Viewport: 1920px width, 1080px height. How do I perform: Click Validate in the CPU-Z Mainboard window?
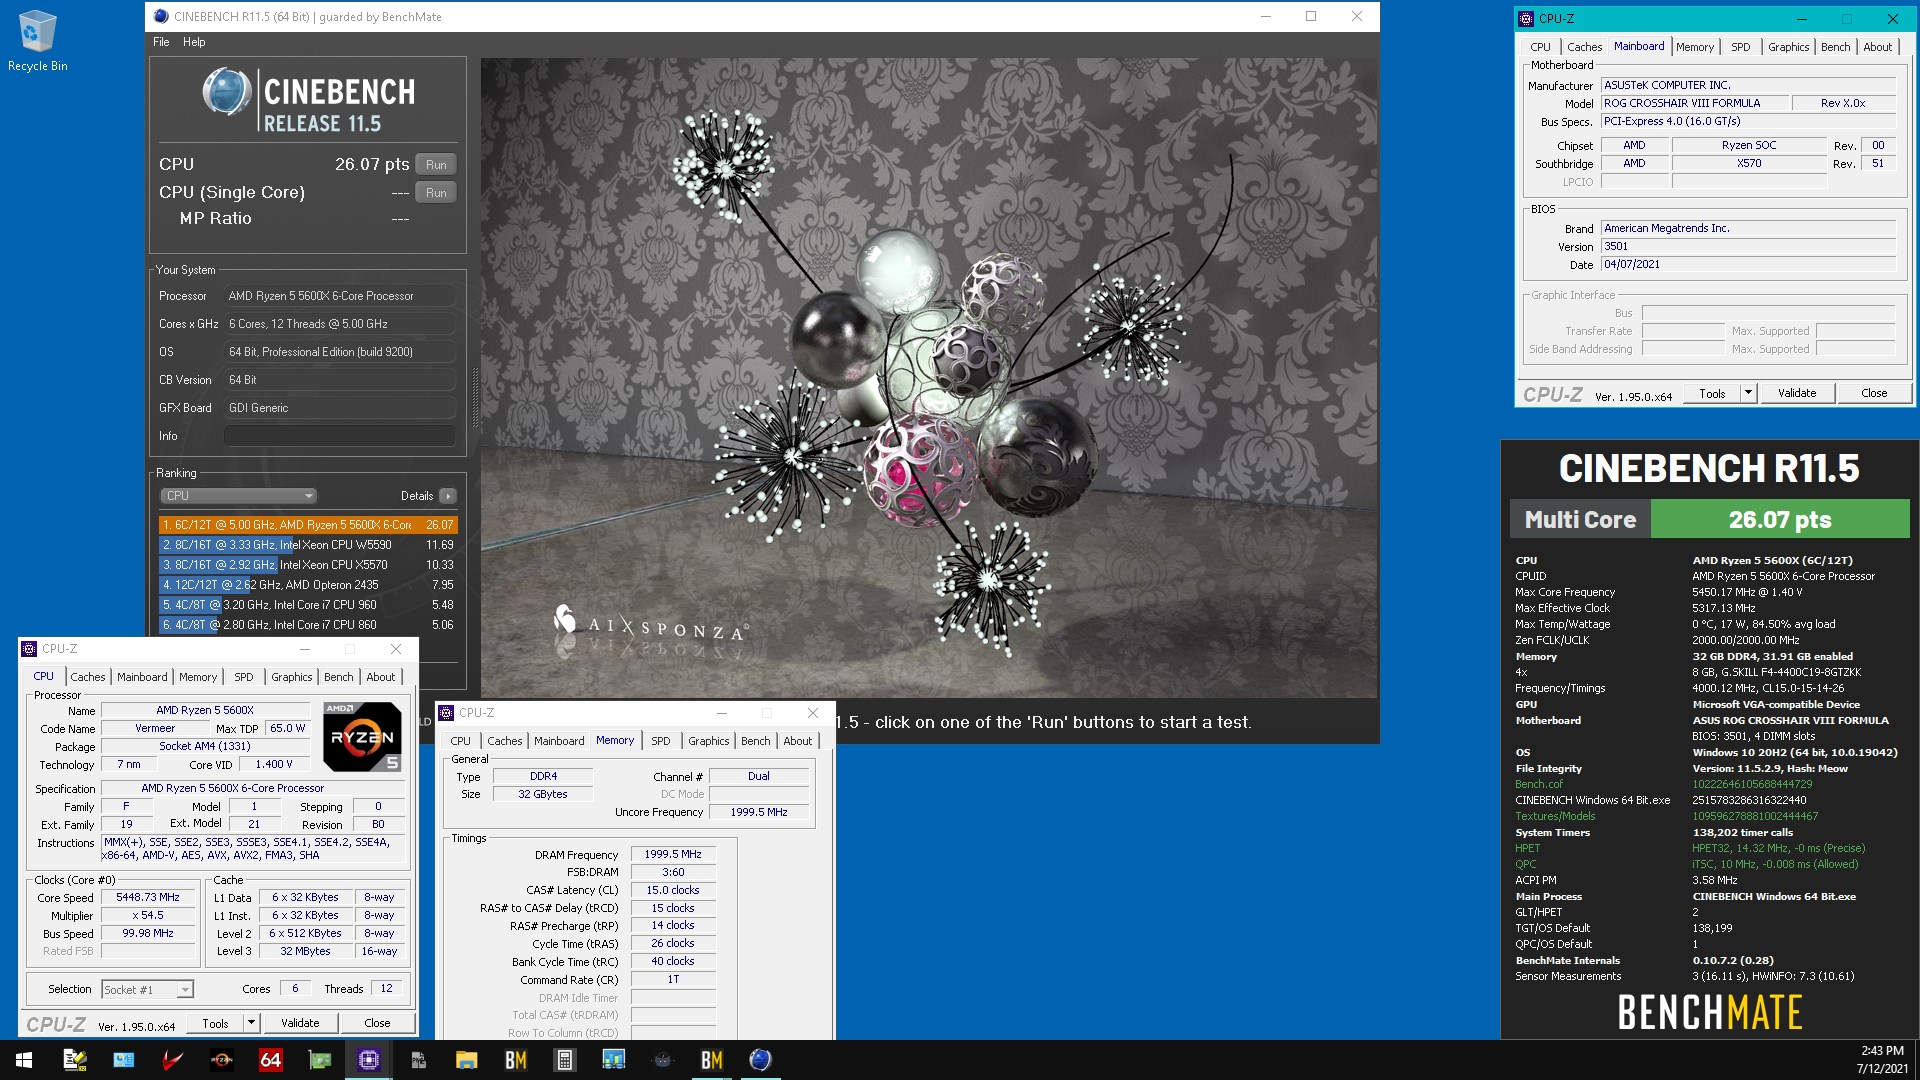point(1797,393)
